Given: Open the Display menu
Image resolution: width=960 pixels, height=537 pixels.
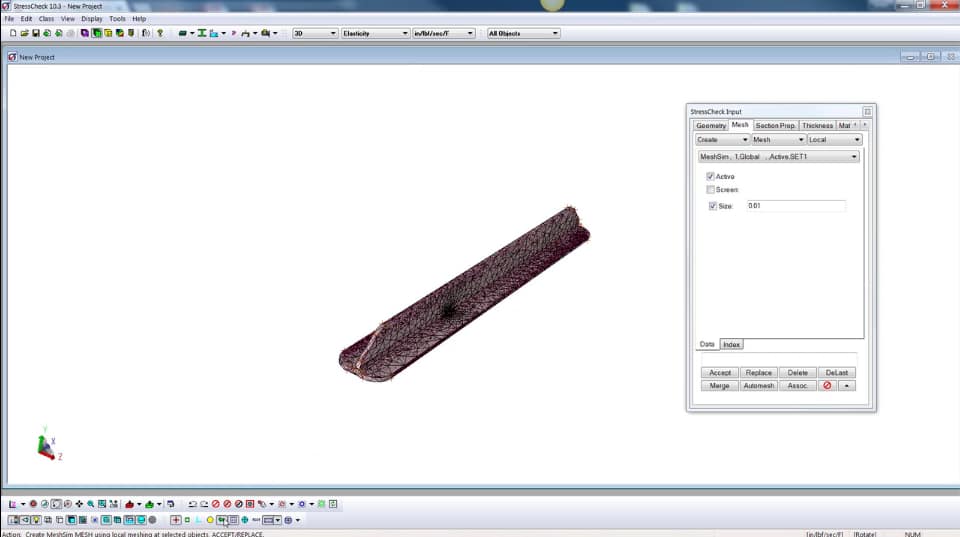Looking at the screenshot, I should tap(92, 19).
